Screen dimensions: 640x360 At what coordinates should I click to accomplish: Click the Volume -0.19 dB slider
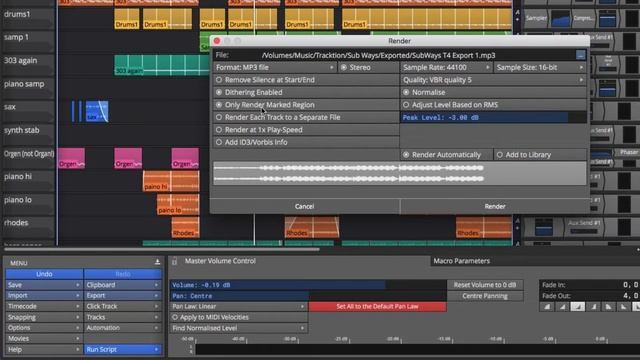pyautogui.click(x=308, y=285)
